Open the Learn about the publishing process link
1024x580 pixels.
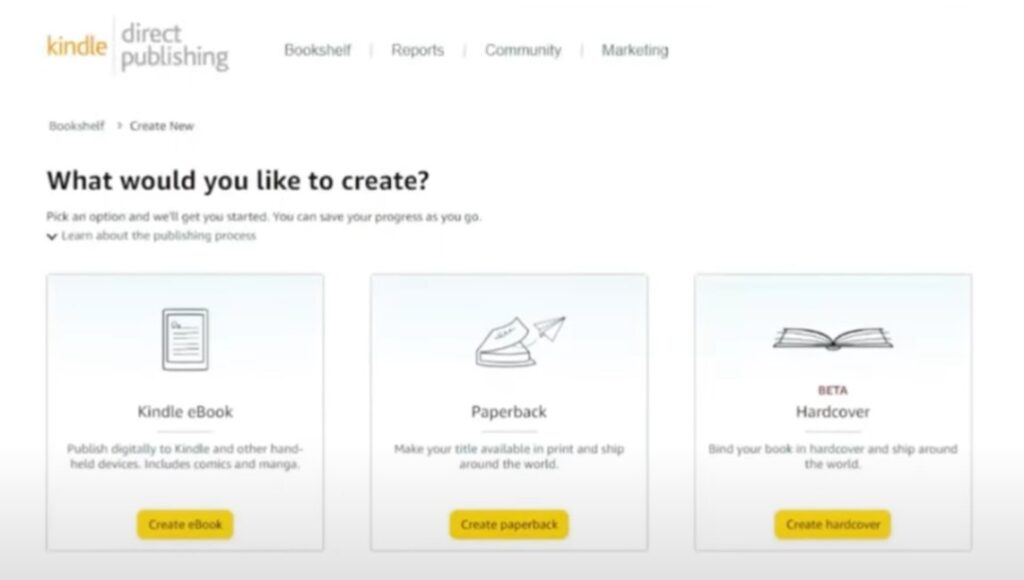(159, 236)
